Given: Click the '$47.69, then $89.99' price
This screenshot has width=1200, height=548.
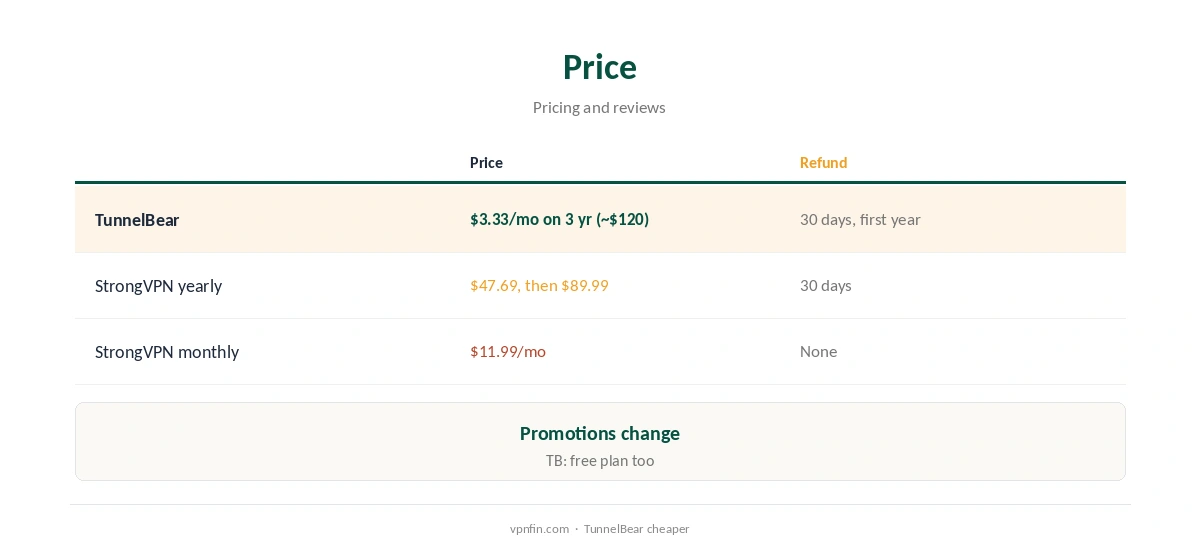Looking at the screenshot, I should 539,285.
